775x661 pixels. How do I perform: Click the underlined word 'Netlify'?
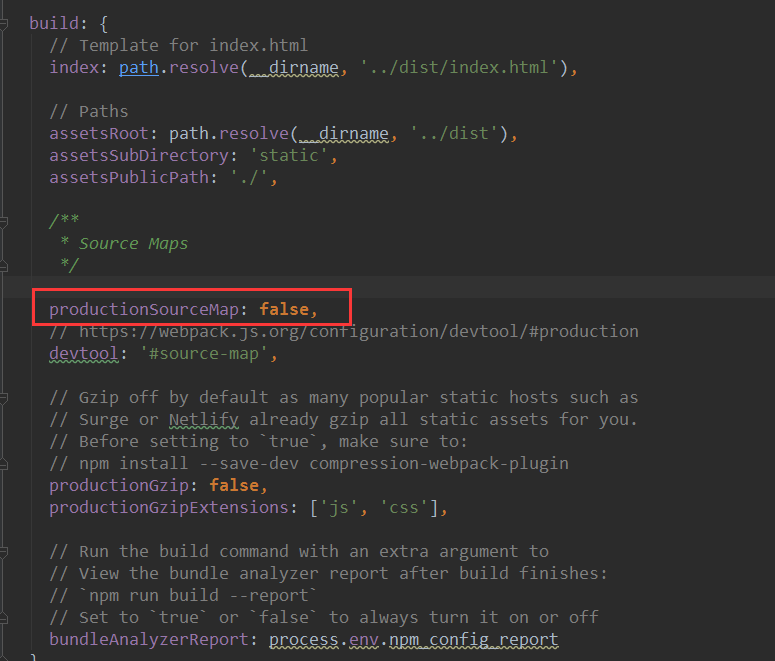click(x=204, y=420)
